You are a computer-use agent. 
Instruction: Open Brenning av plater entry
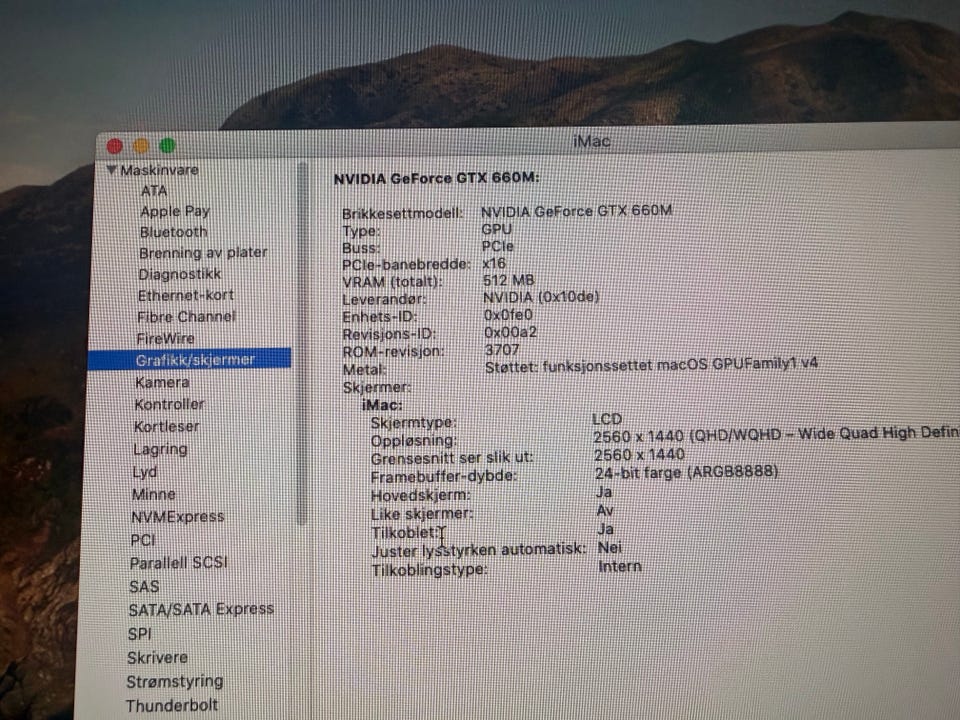[203, 253]
